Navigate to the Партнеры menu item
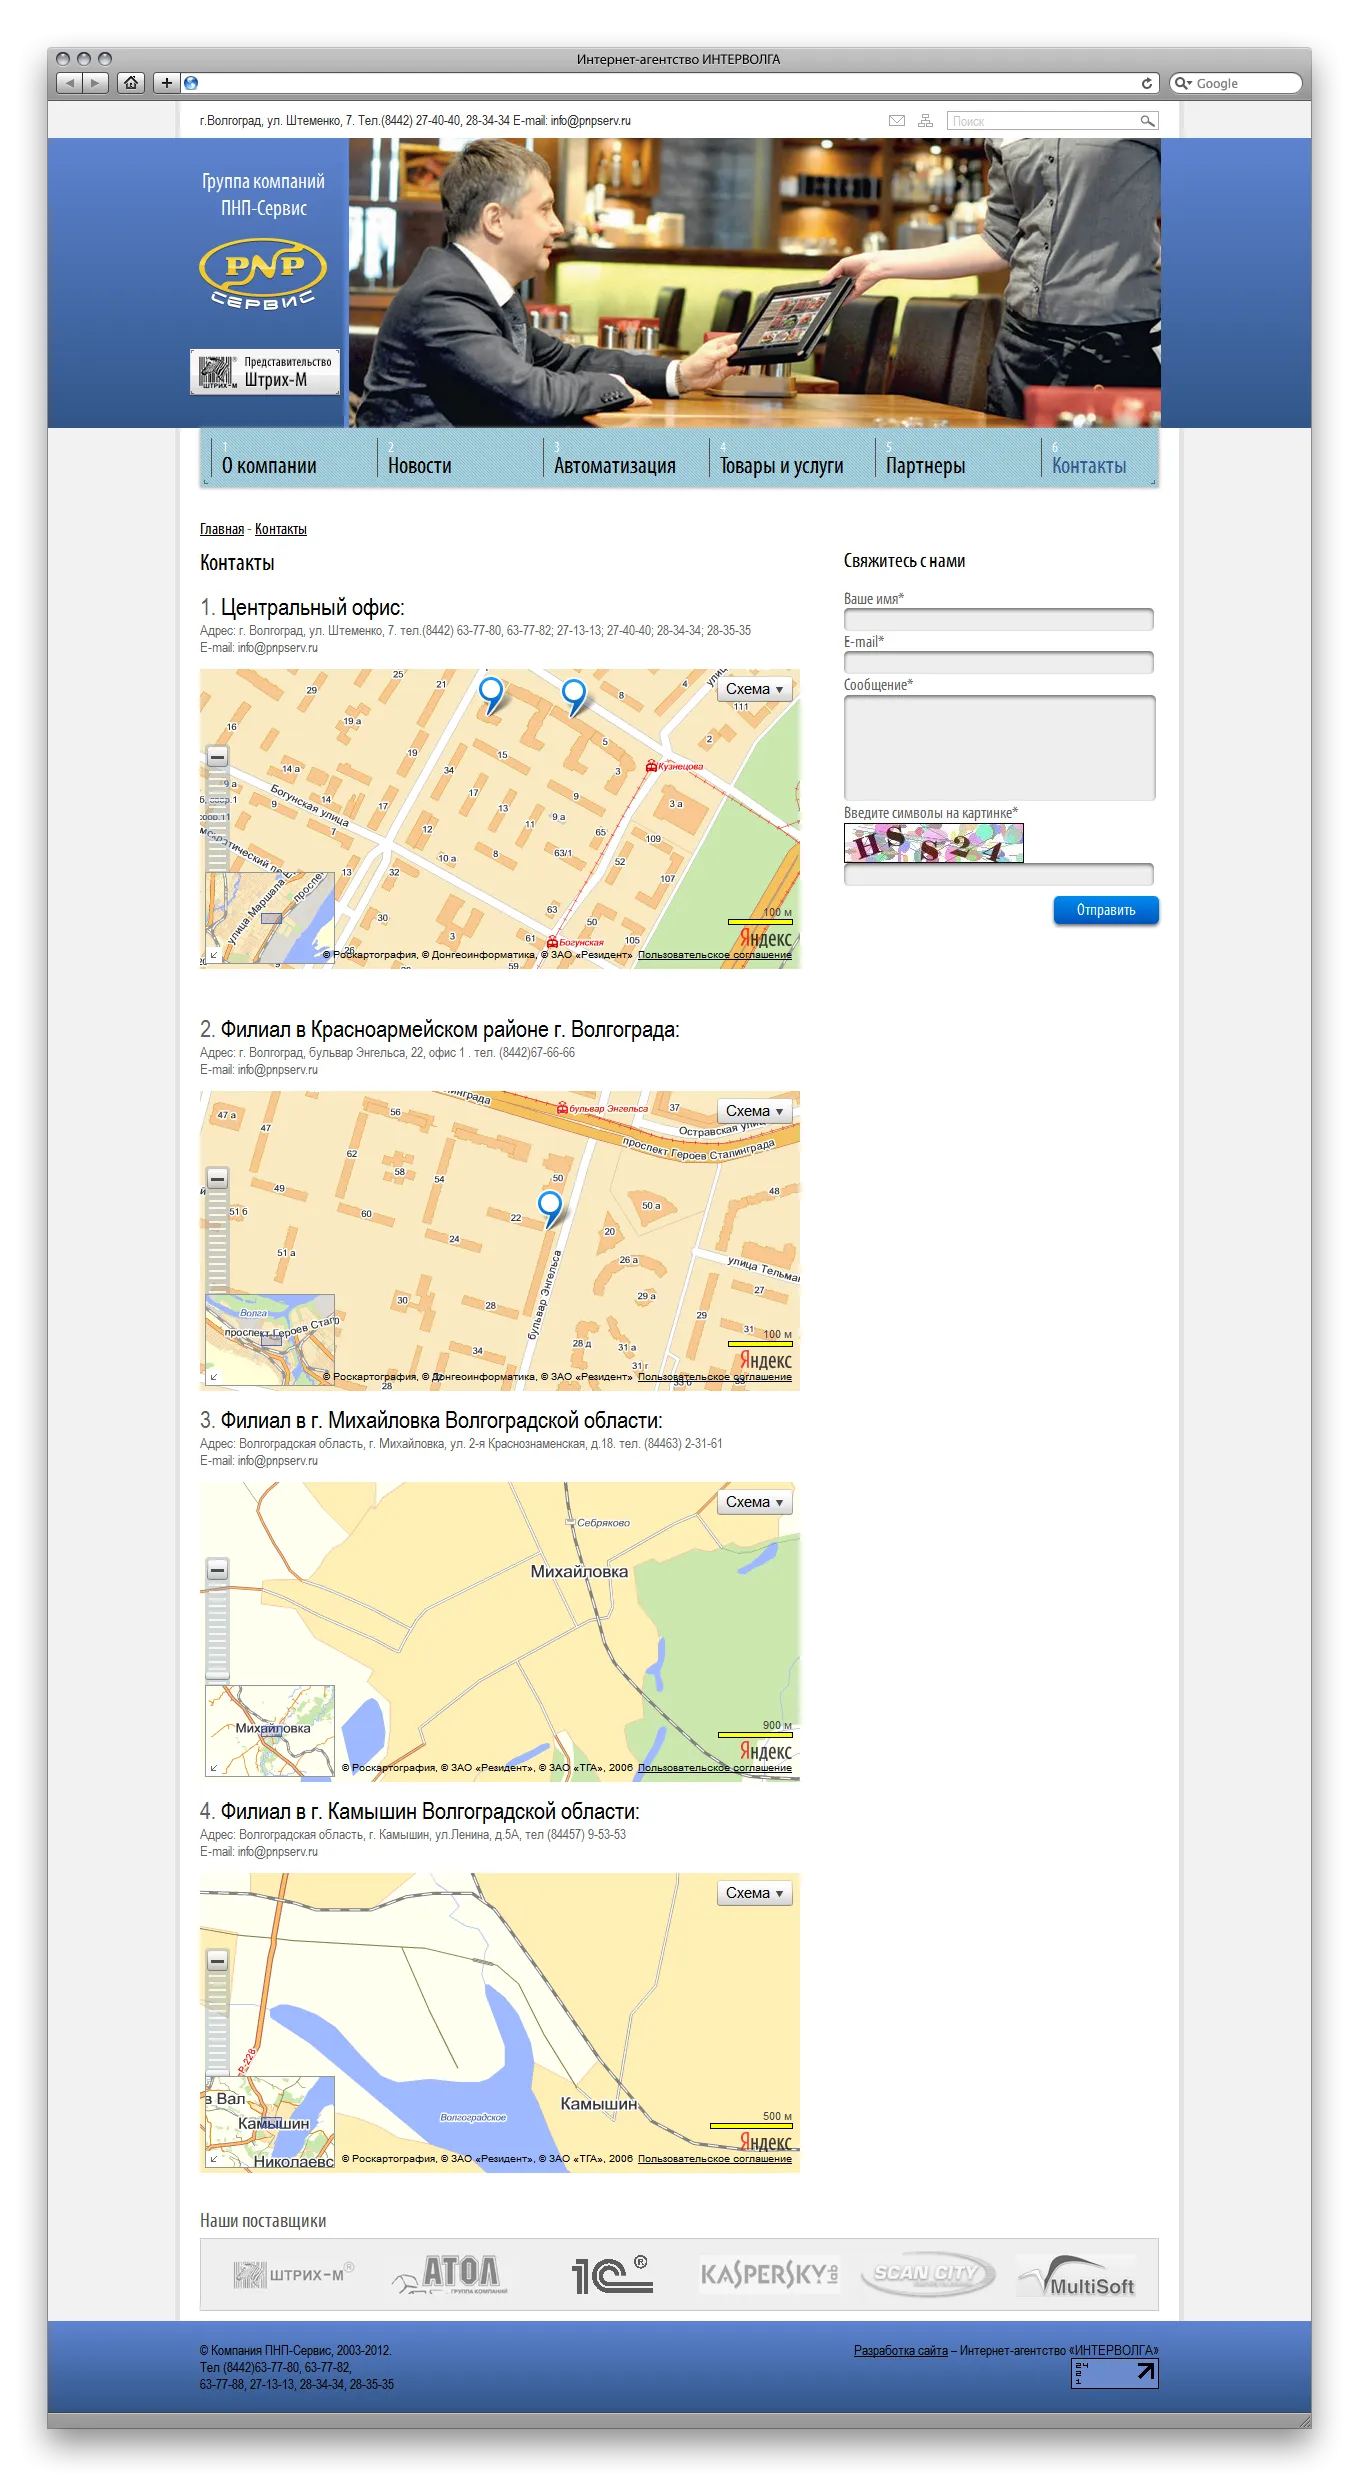 926,466
